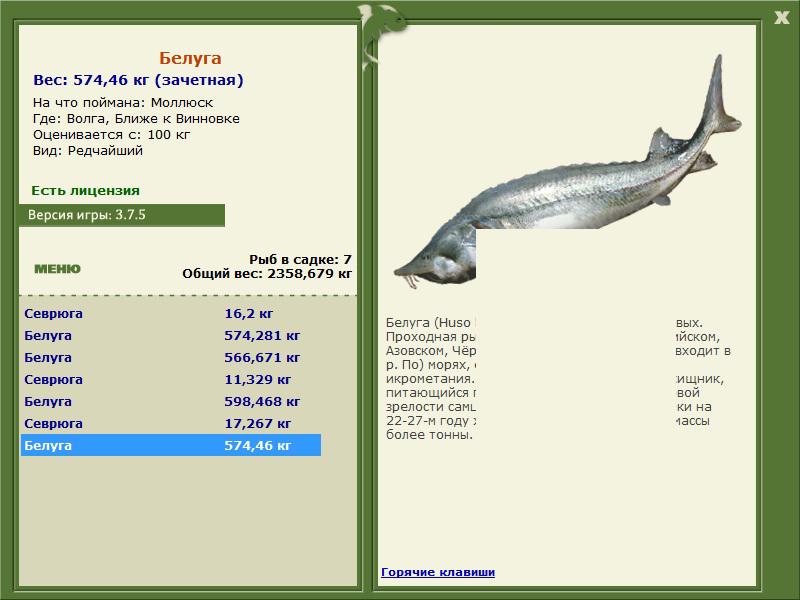Click the beluga sturgeon picture

tap(568, 173)
